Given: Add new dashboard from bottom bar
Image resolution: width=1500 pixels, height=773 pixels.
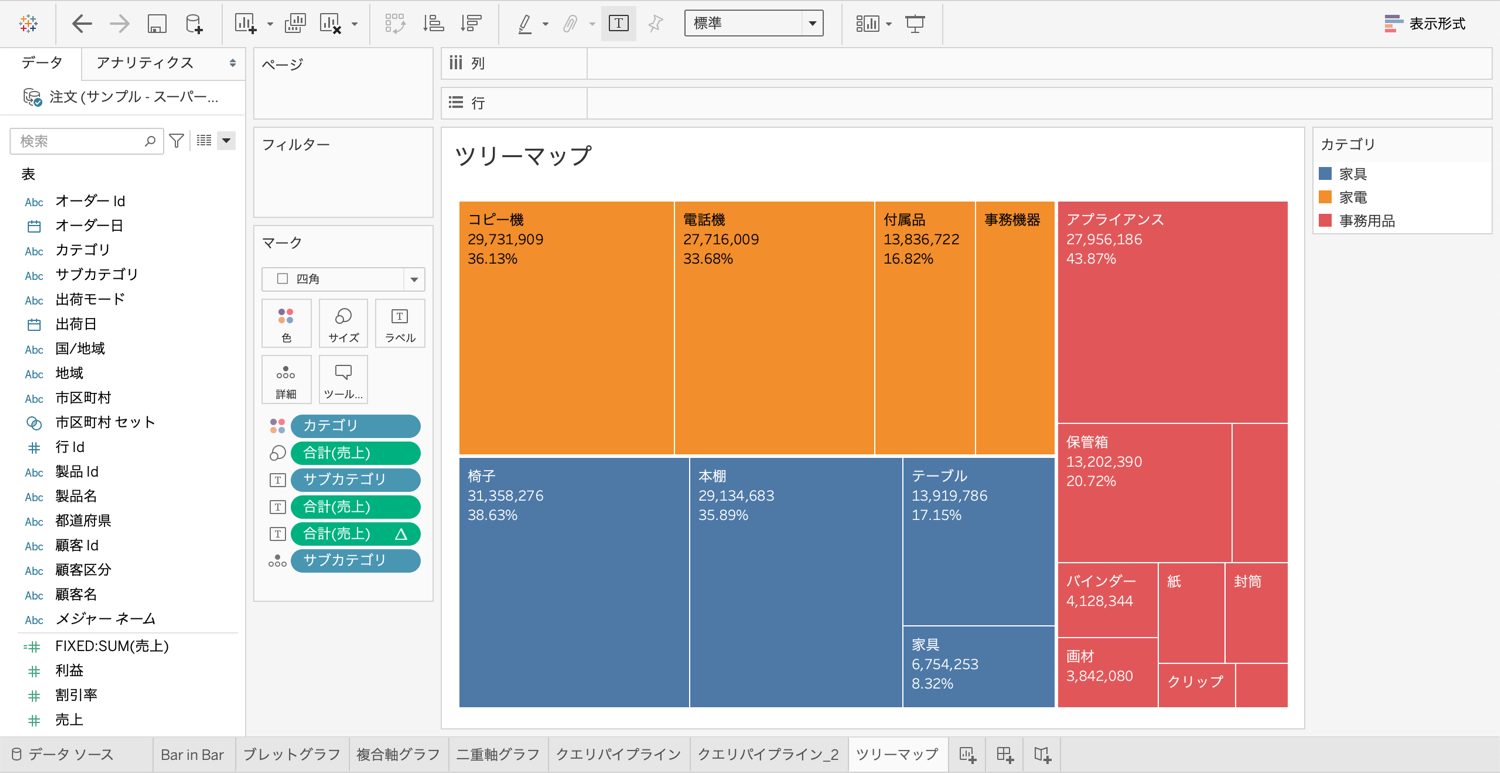Looking at the screenshot, I should pyautogui.click(x=1005, y=755).
